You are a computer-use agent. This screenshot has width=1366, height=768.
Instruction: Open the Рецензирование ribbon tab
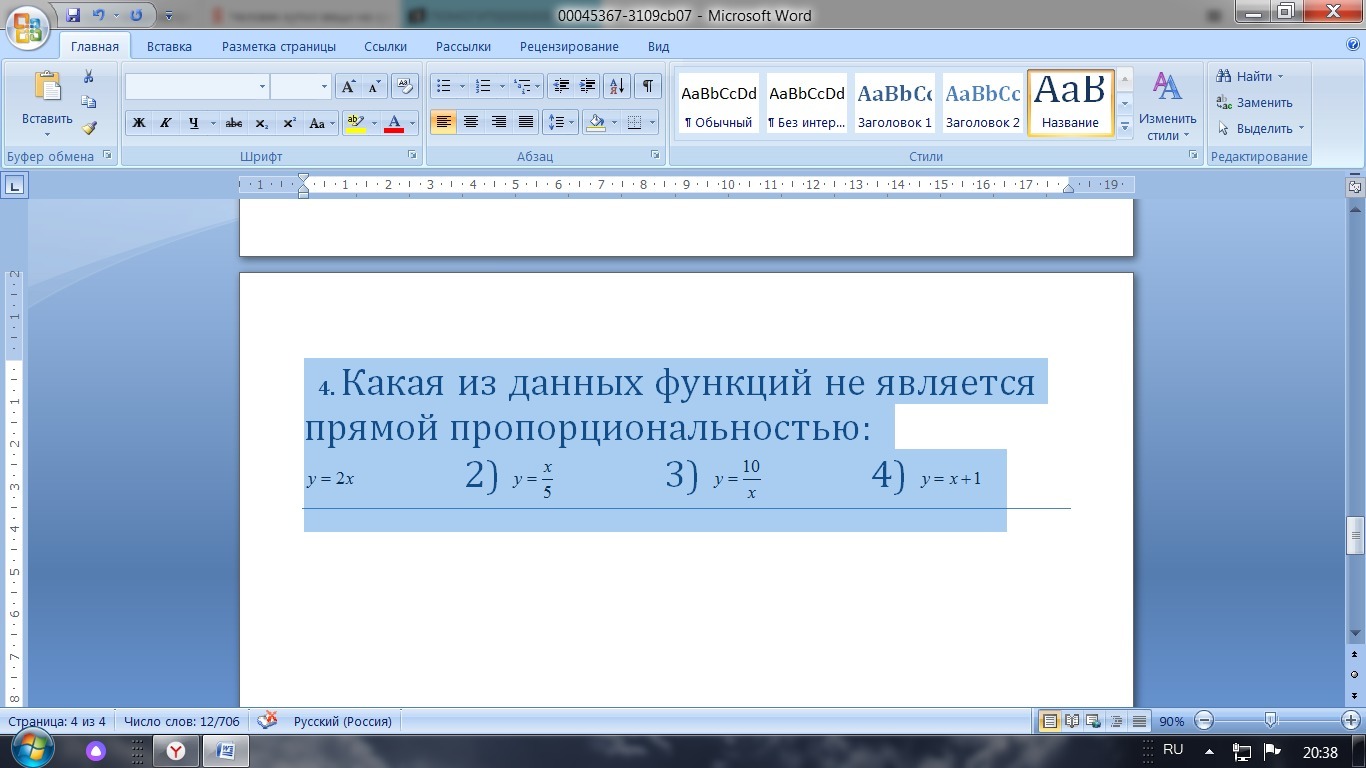click(569, 46)
